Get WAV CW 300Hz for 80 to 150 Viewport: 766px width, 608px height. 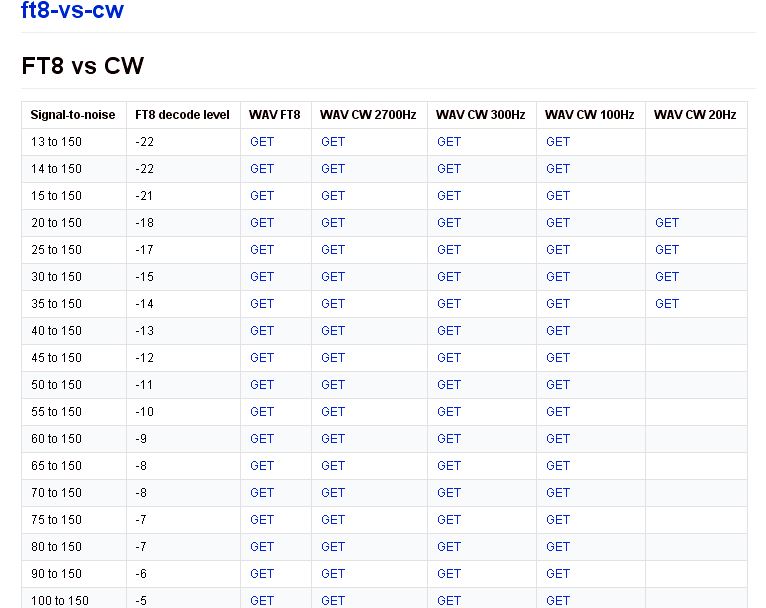[448, 547]
